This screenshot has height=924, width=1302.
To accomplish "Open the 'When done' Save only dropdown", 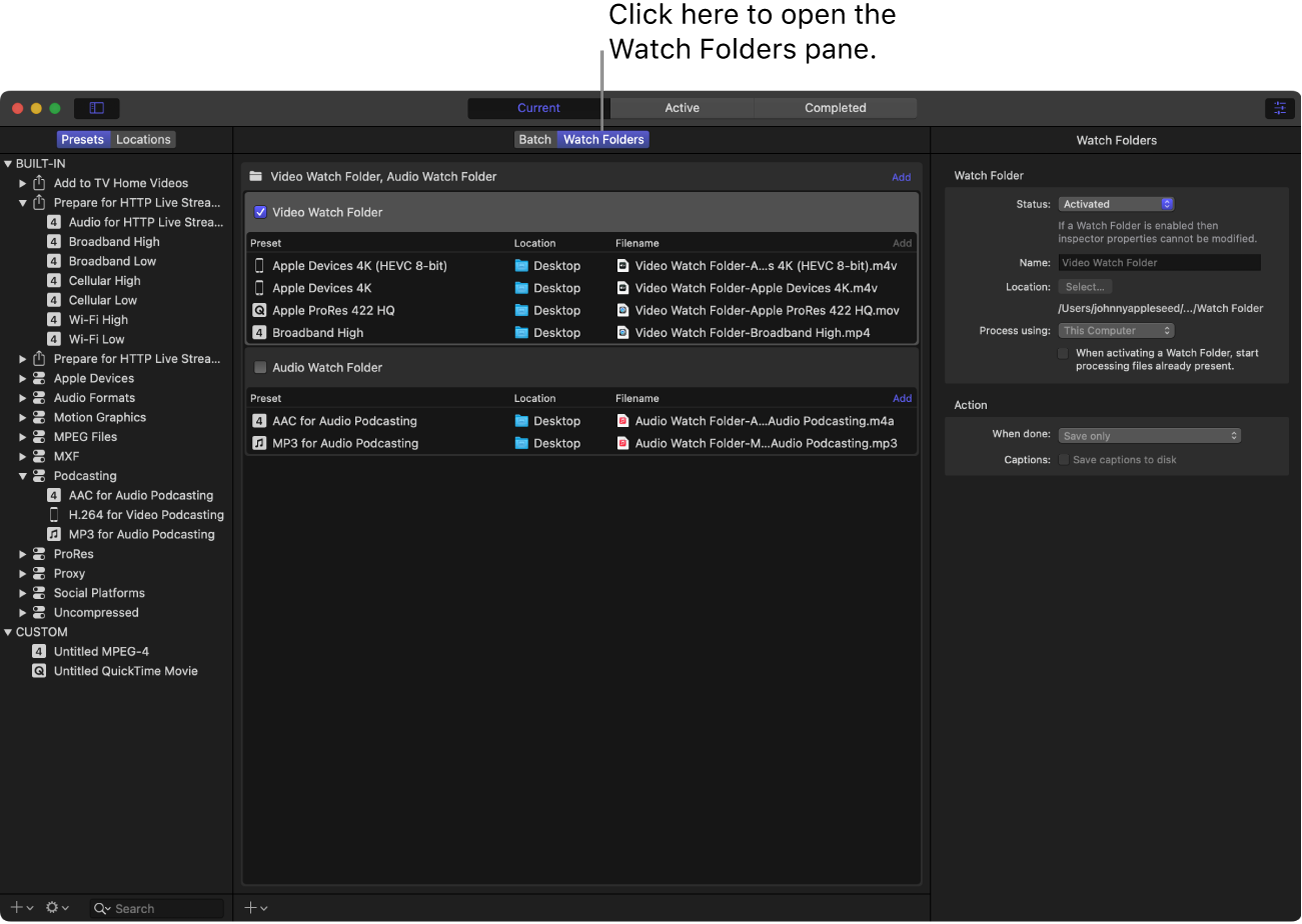I will click(x=1149, y=436).
